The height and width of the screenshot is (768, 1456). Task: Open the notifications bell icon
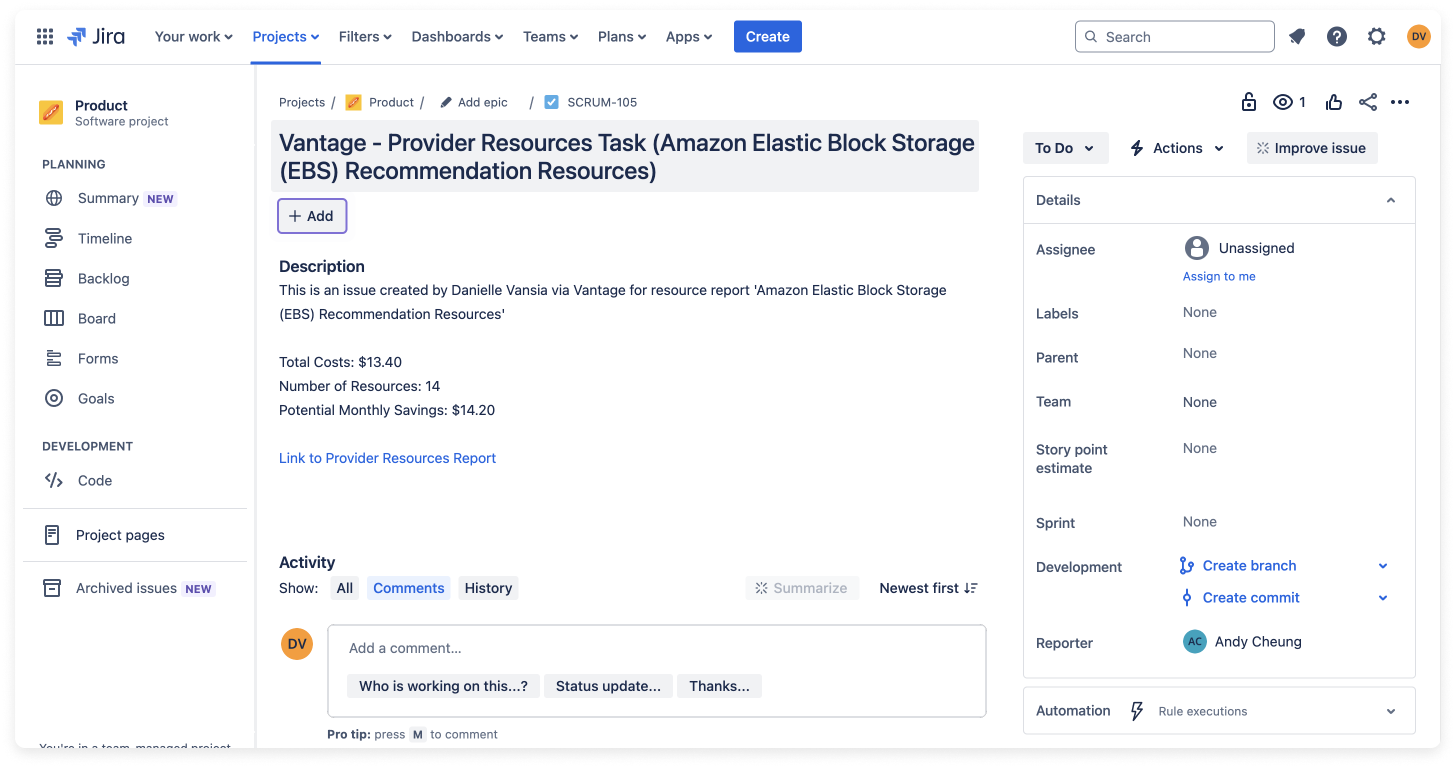pos(1297,37)
